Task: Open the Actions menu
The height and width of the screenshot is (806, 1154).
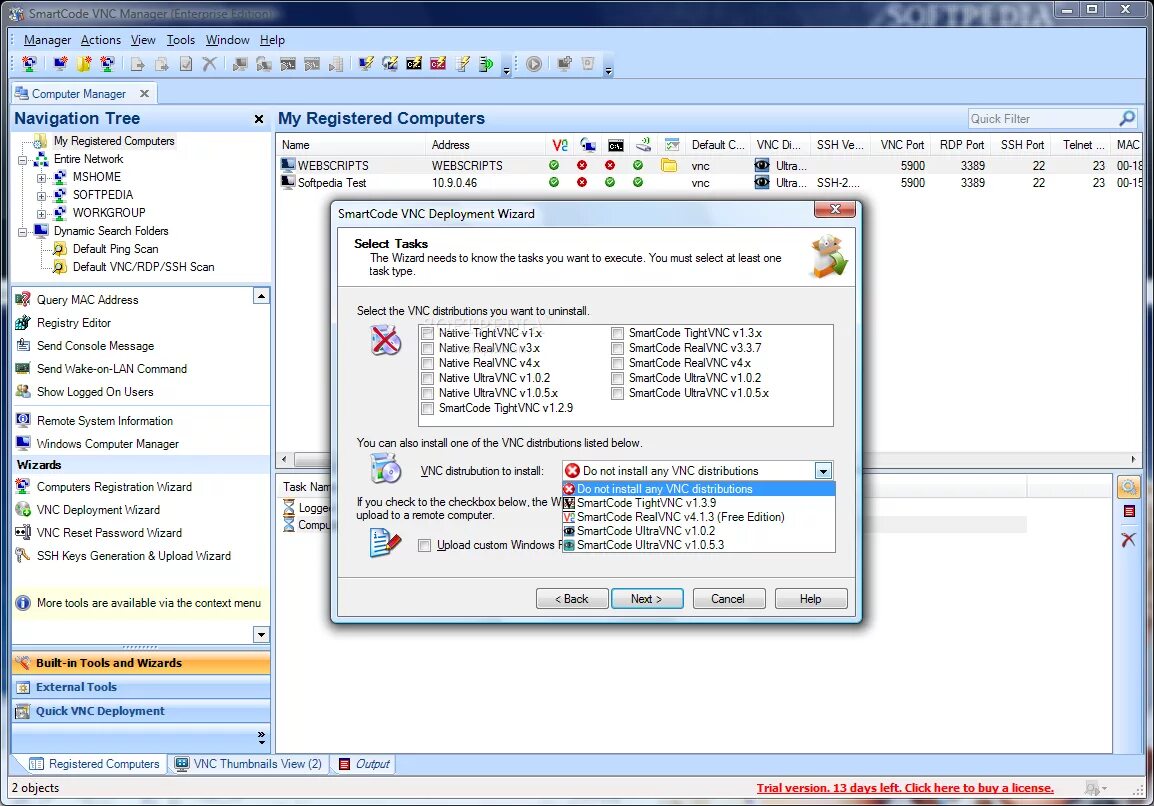Action: click(x=101, y=40)
